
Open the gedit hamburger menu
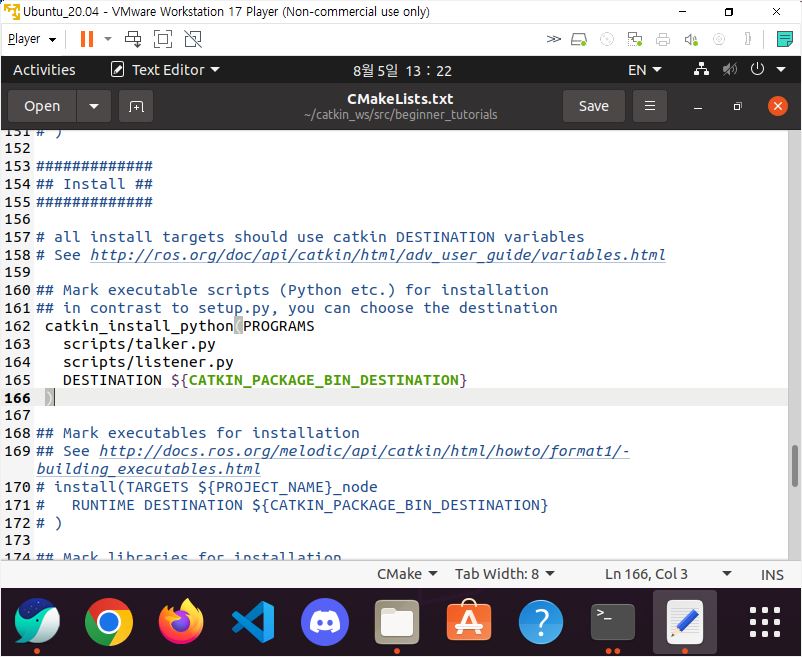650,106
